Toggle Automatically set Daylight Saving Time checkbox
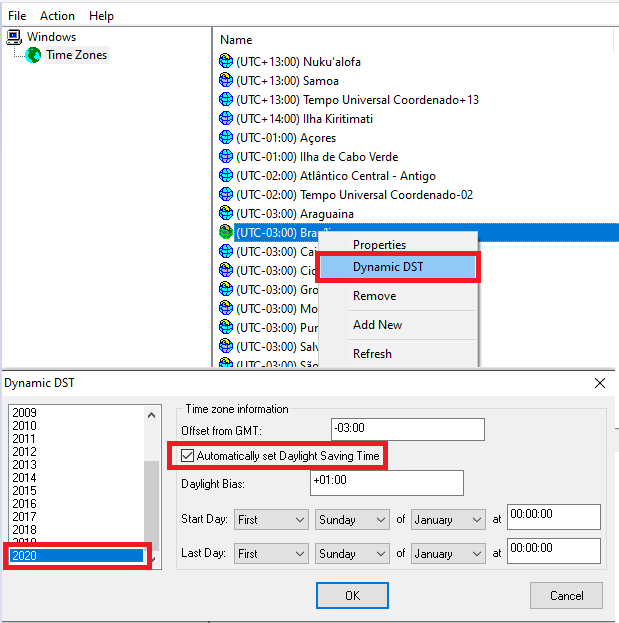619x623 pixels. (x=187, y=456)
